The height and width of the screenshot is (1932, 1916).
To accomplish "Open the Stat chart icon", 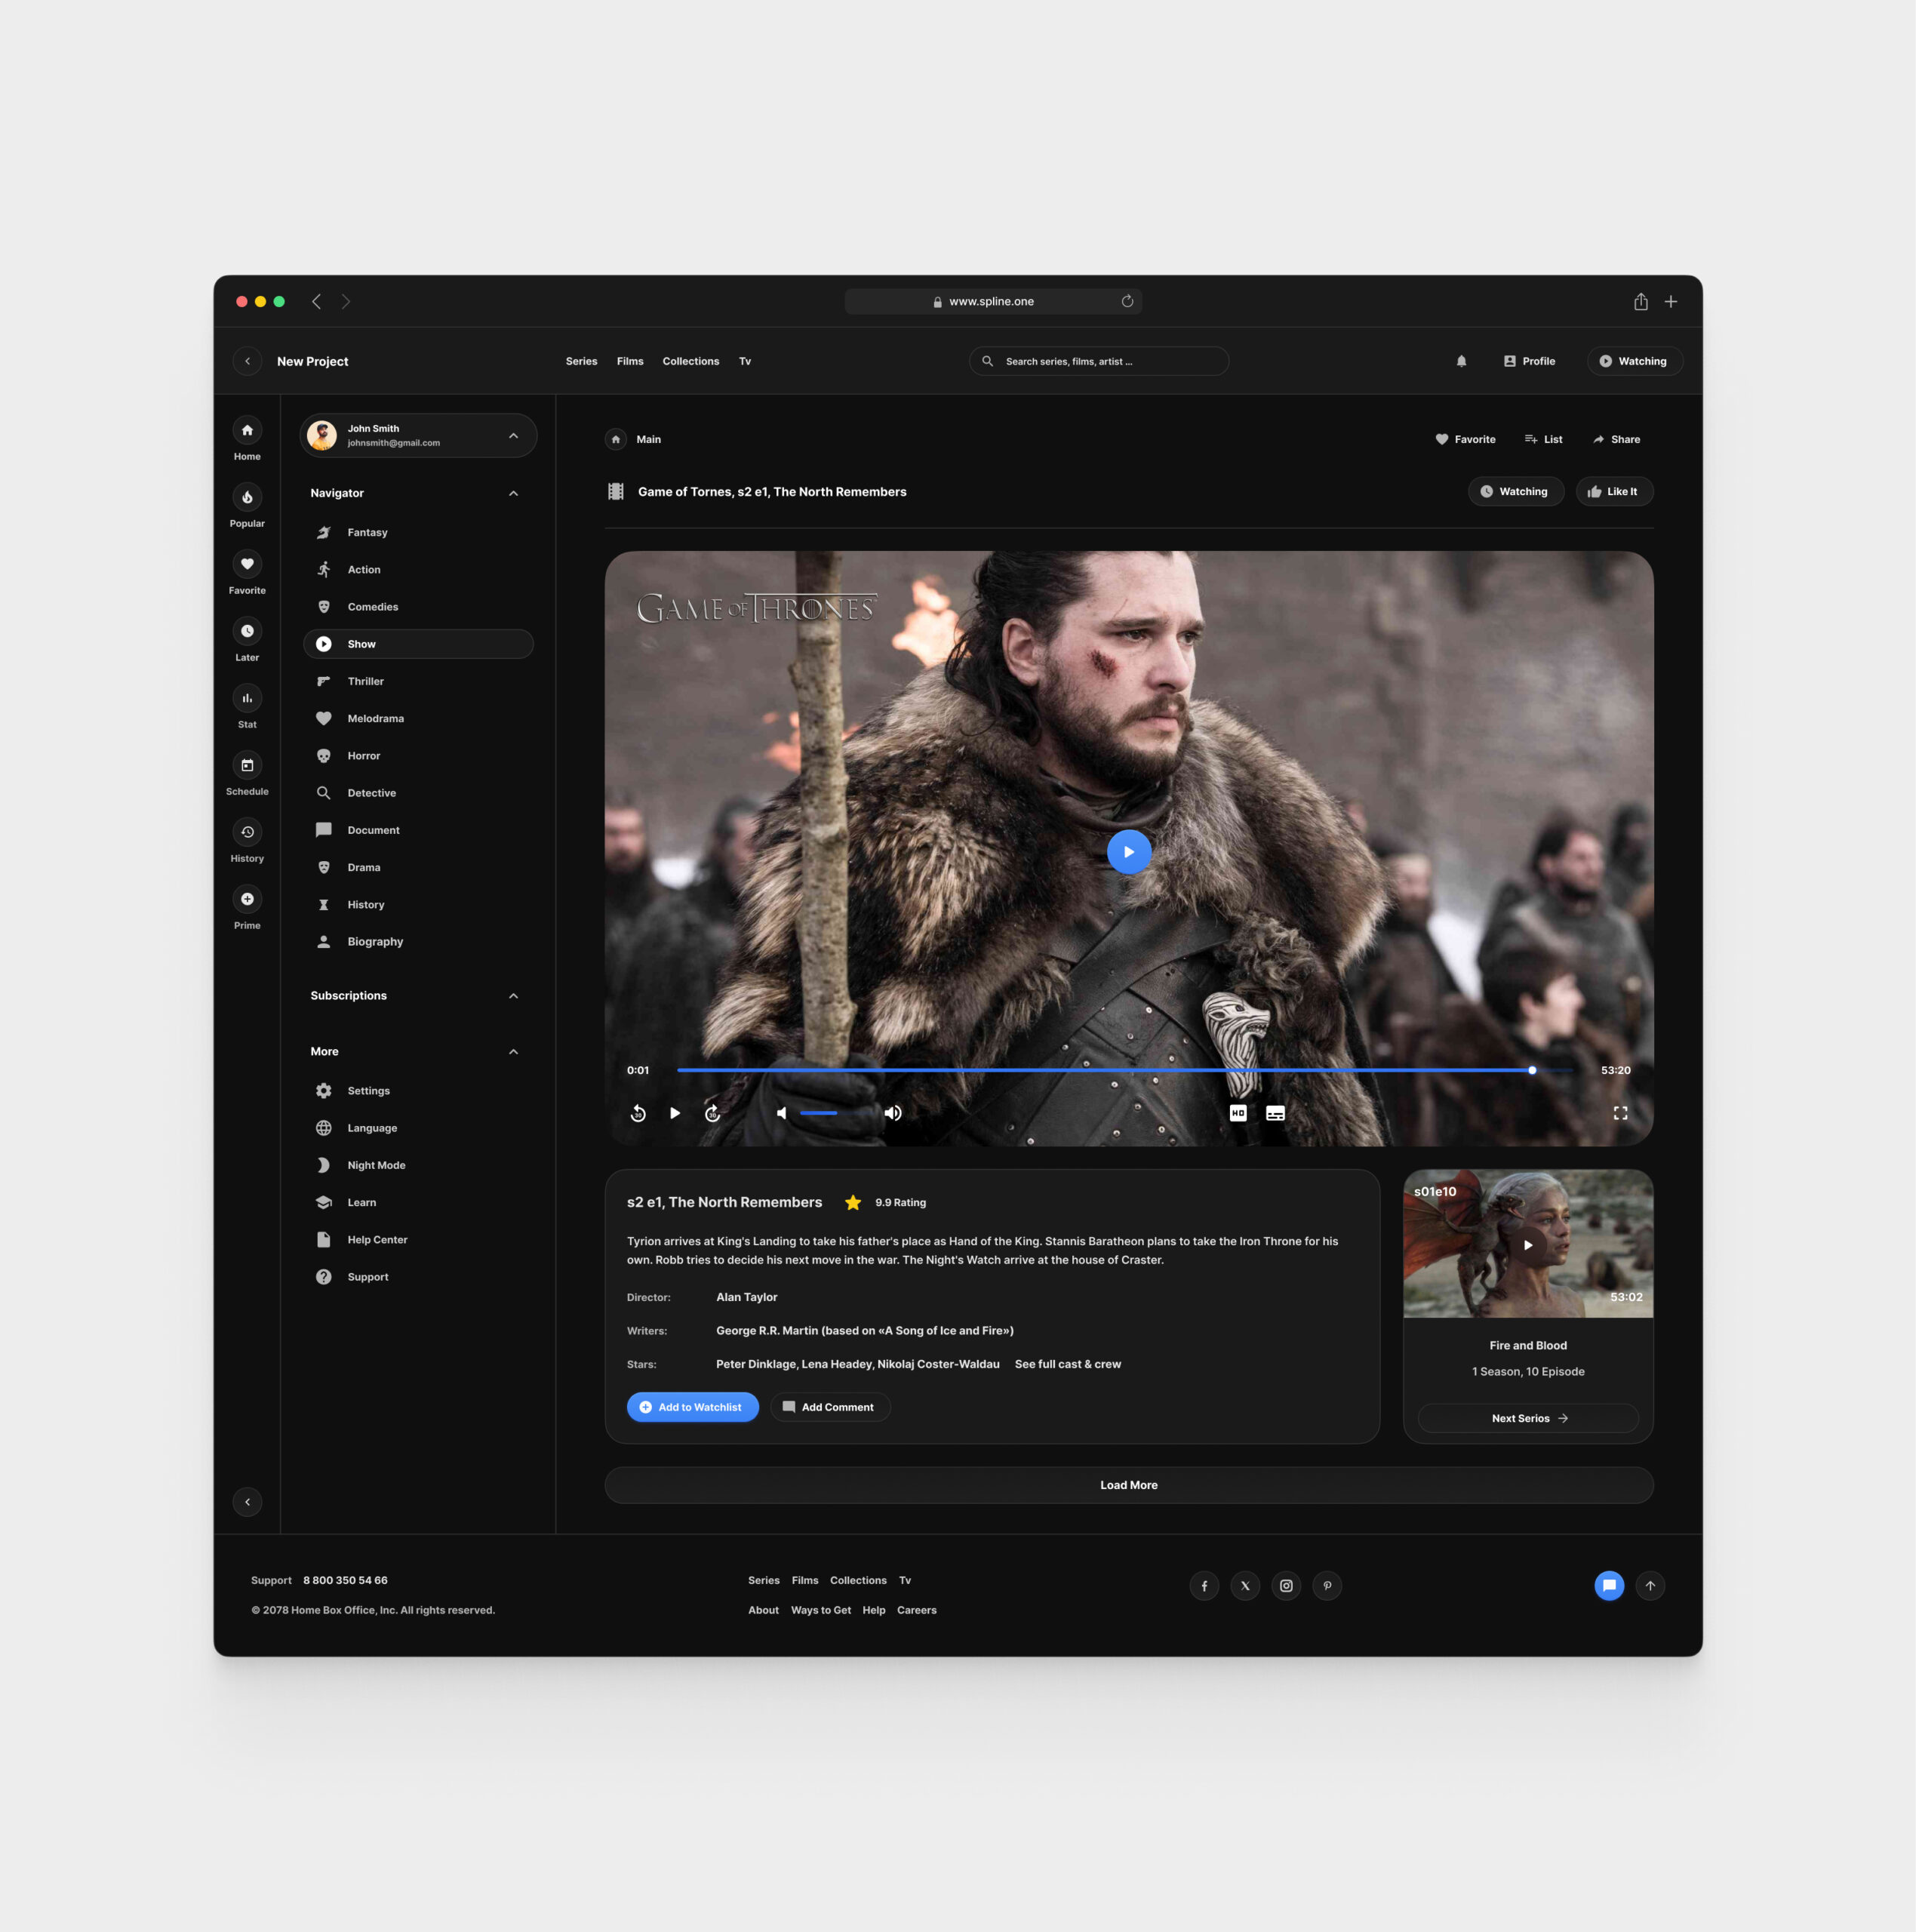I will point(247,698).
